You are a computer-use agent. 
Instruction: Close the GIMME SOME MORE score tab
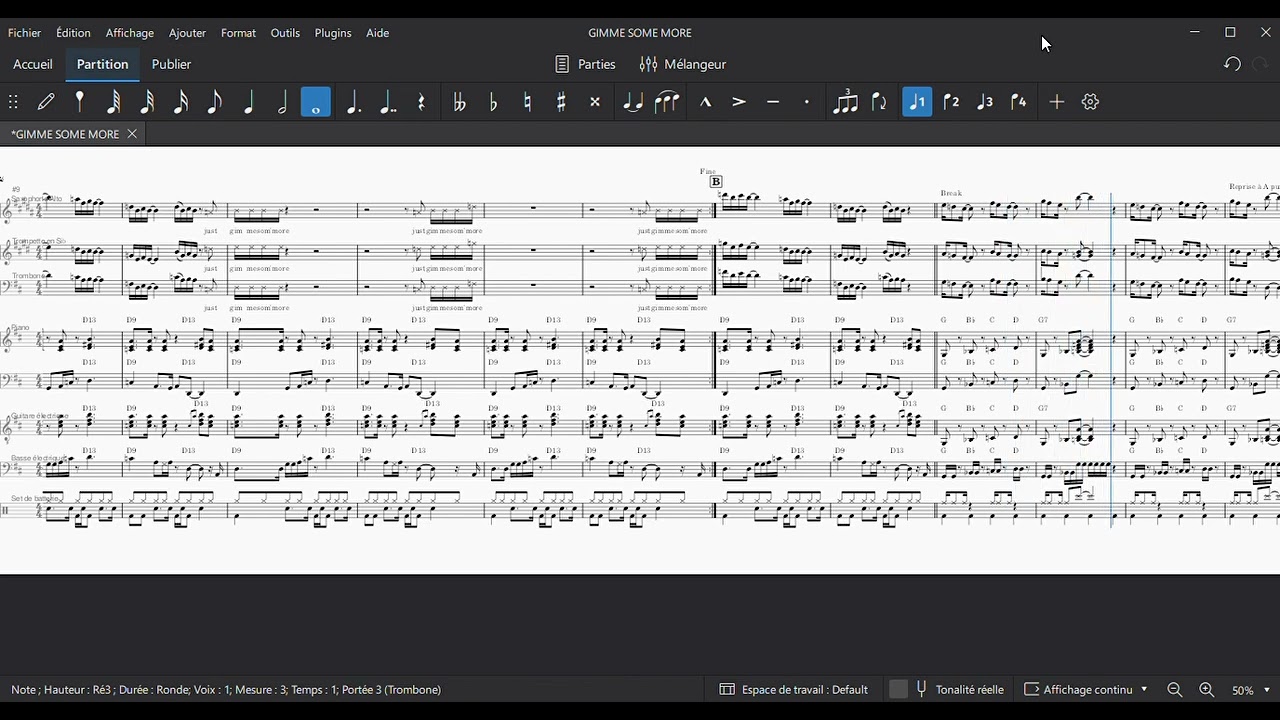tap(132, 134)
